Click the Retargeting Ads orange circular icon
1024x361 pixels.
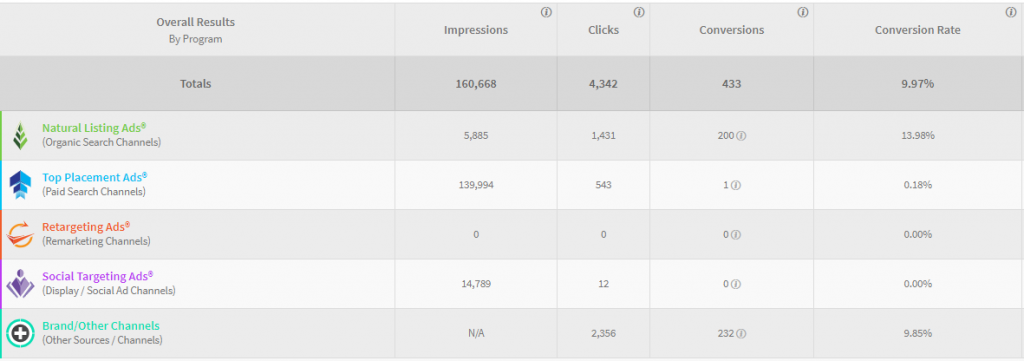coord(20,234)
